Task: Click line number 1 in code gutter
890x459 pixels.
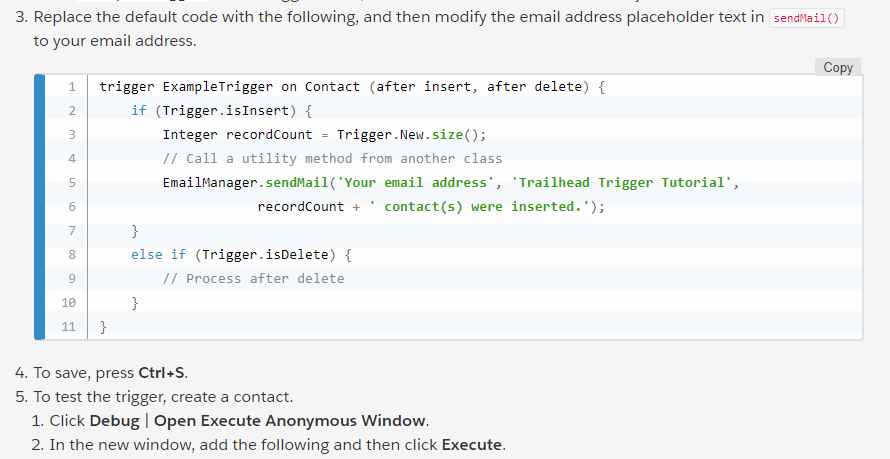Action: (72, 87)
